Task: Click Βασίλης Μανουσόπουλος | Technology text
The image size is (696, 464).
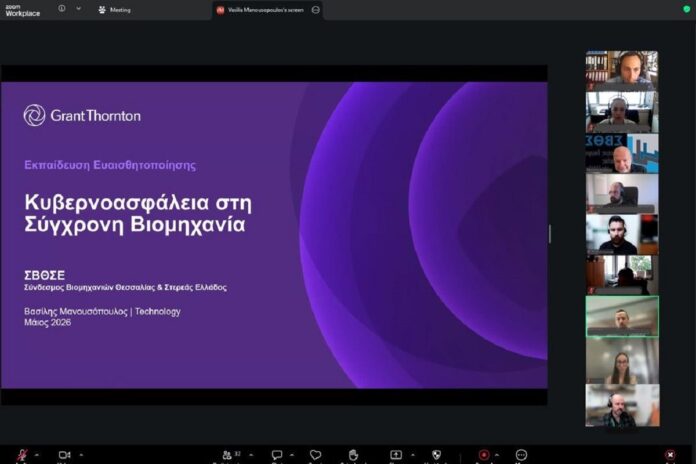Action: point(102,312)
